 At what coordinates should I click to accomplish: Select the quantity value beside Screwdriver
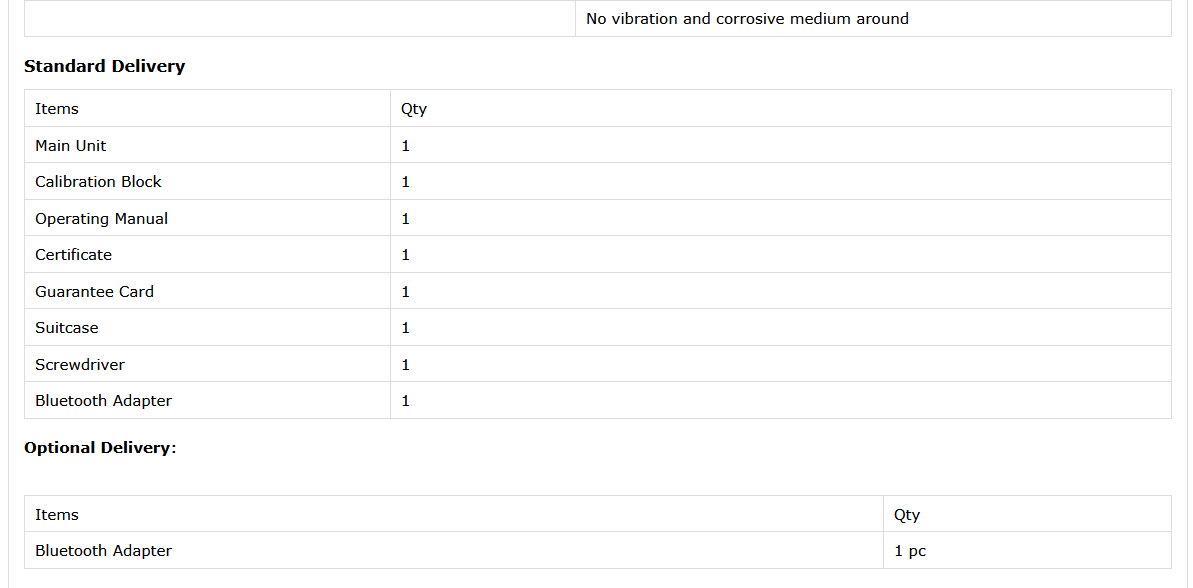406,365
